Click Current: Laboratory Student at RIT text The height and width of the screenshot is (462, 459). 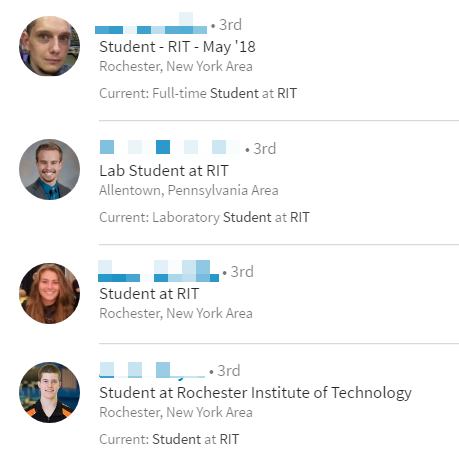click(204, 217)
